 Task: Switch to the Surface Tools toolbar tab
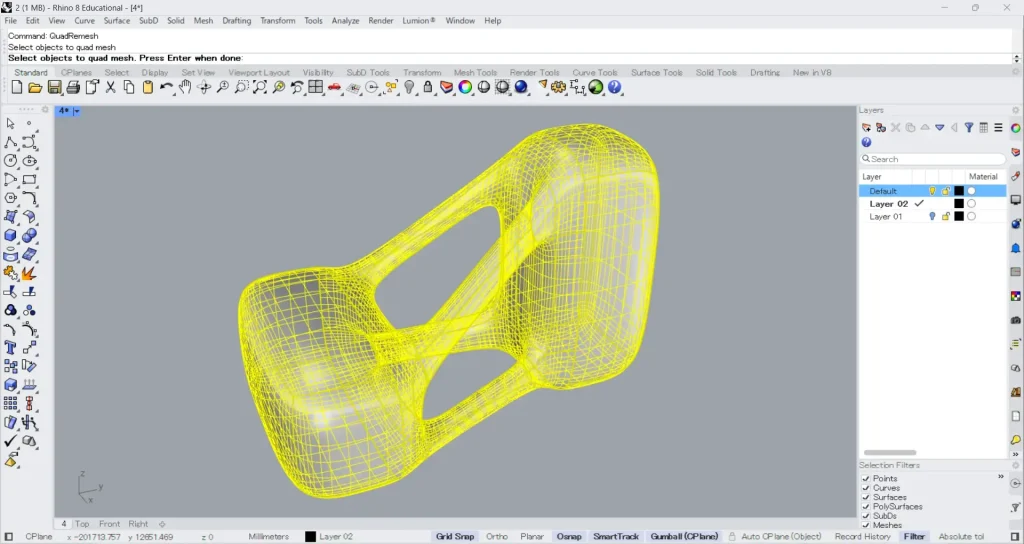(656, 72)
